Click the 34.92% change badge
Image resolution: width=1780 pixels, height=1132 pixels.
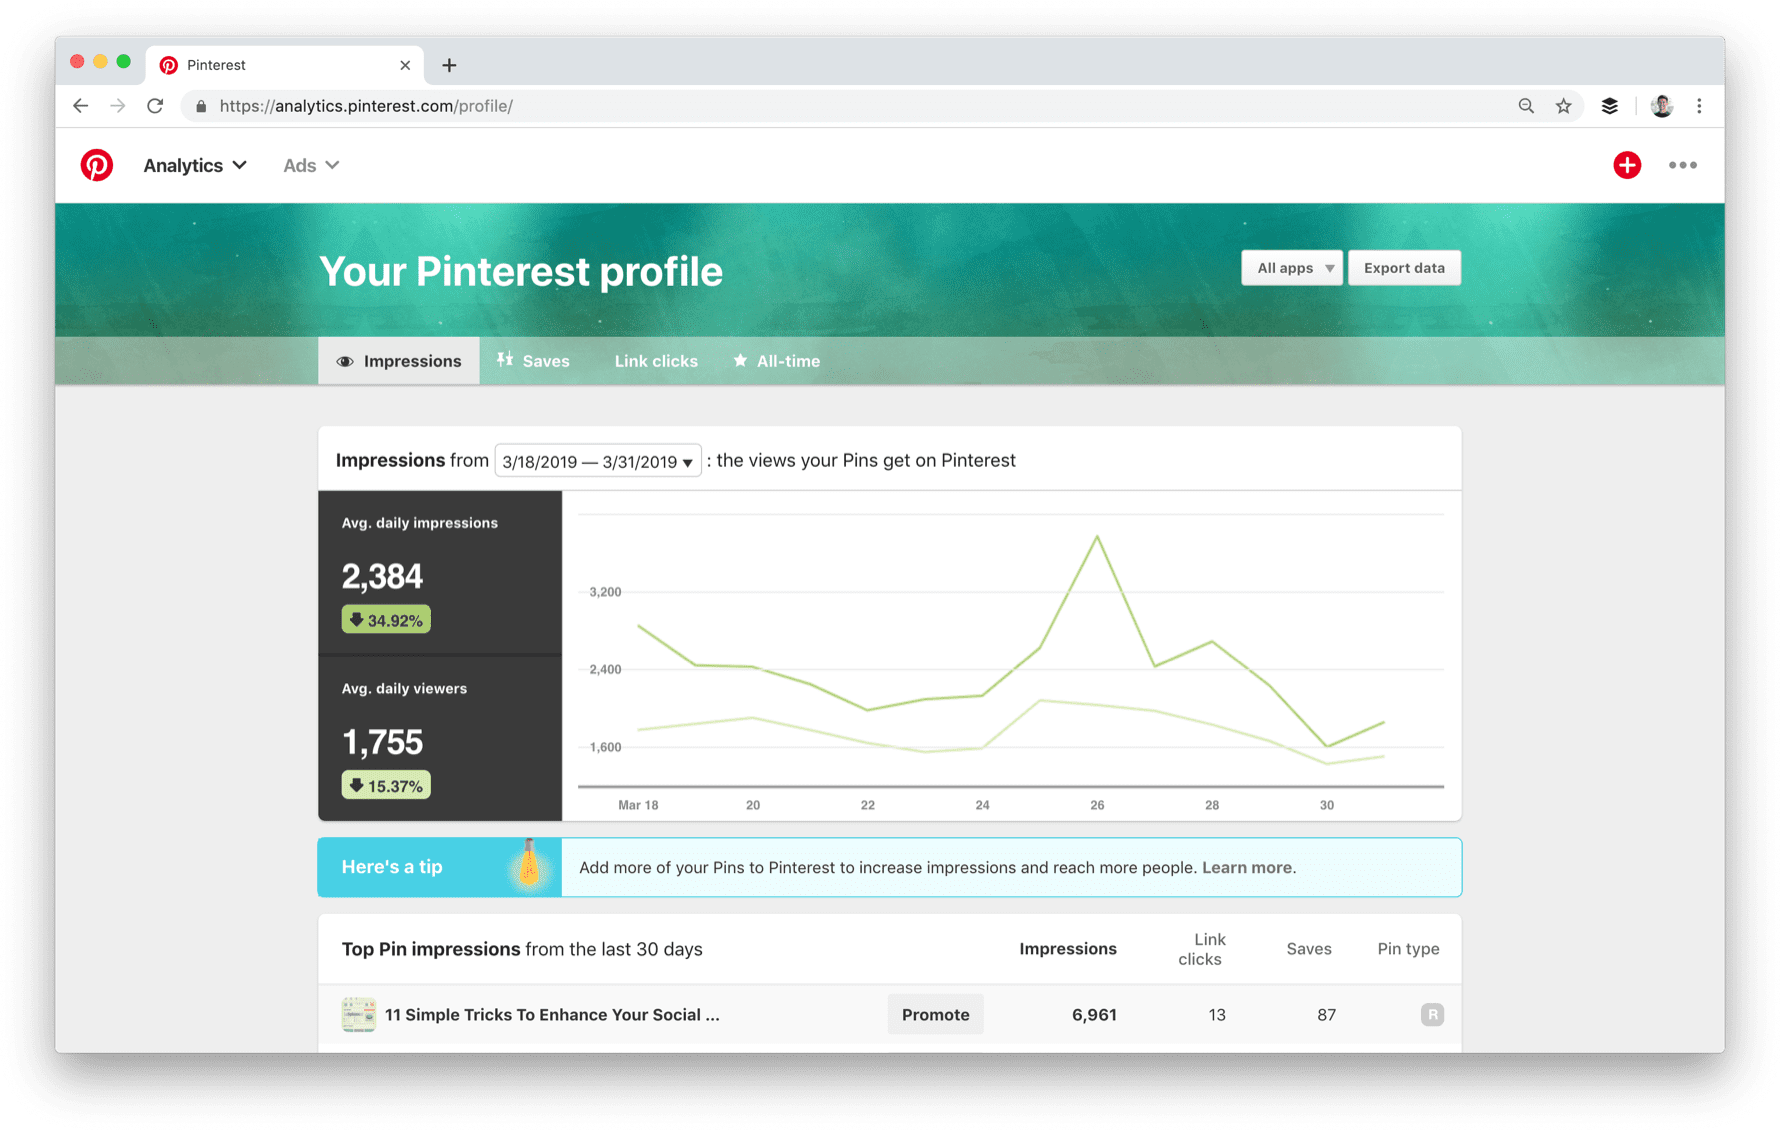386,620
